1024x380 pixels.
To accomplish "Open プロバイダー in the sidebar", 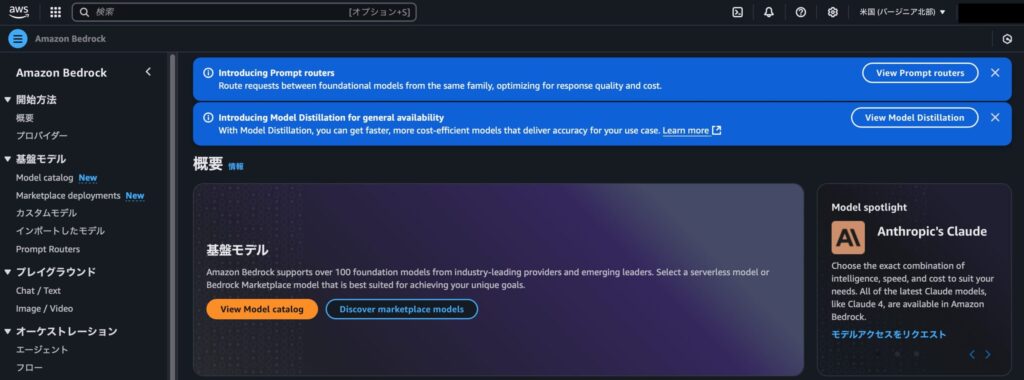I will tap(42, 136).
